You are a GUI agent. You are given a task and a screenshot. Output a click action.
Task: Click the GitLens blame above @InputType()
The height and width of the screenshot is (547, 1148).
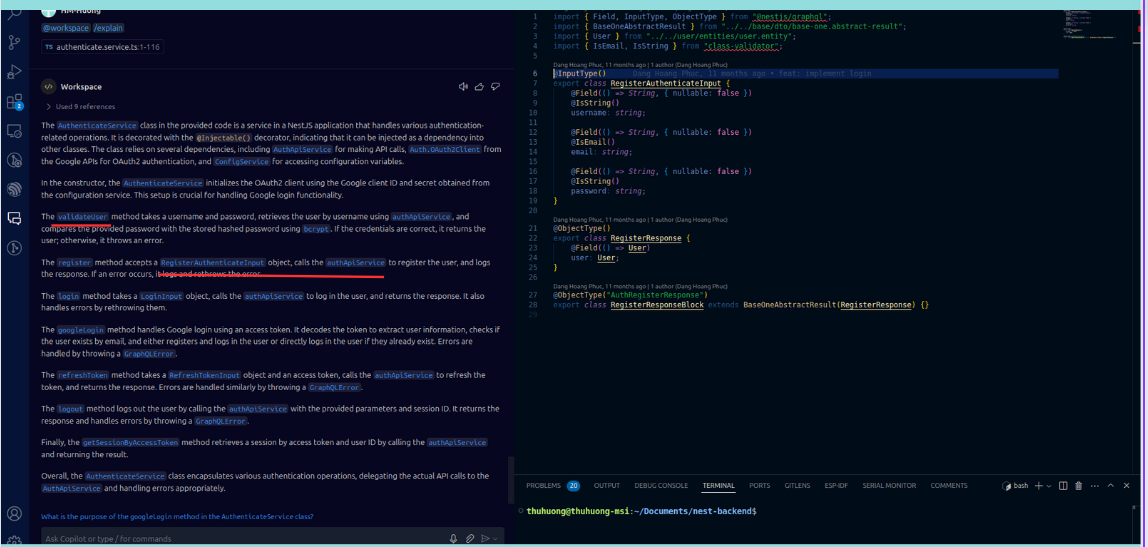[641, 64]
